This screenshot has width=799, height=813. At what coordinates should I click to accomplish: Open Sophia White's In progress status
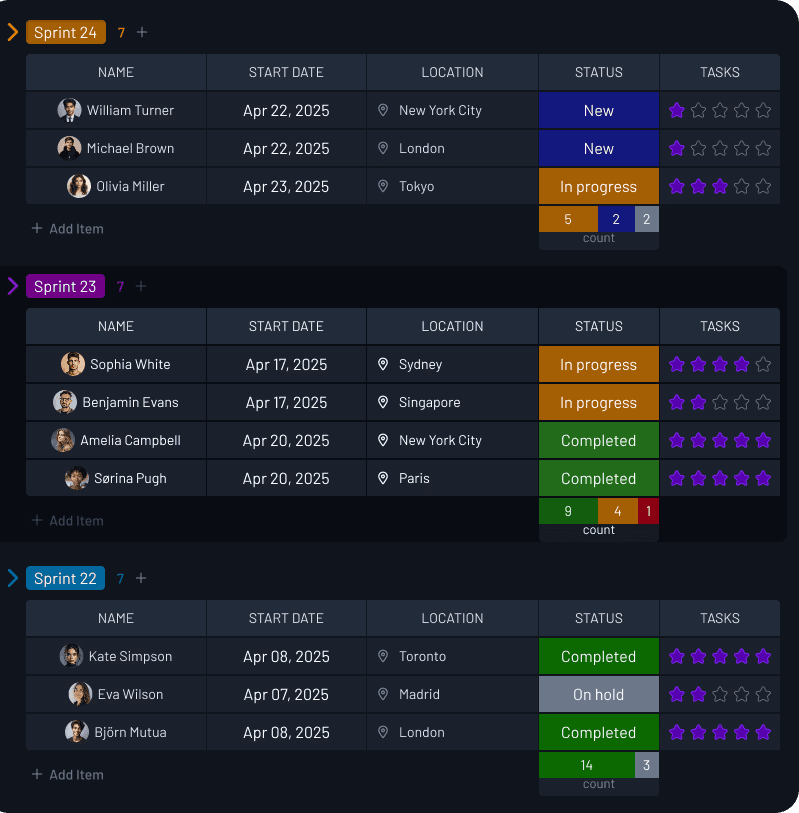[599, 364]
